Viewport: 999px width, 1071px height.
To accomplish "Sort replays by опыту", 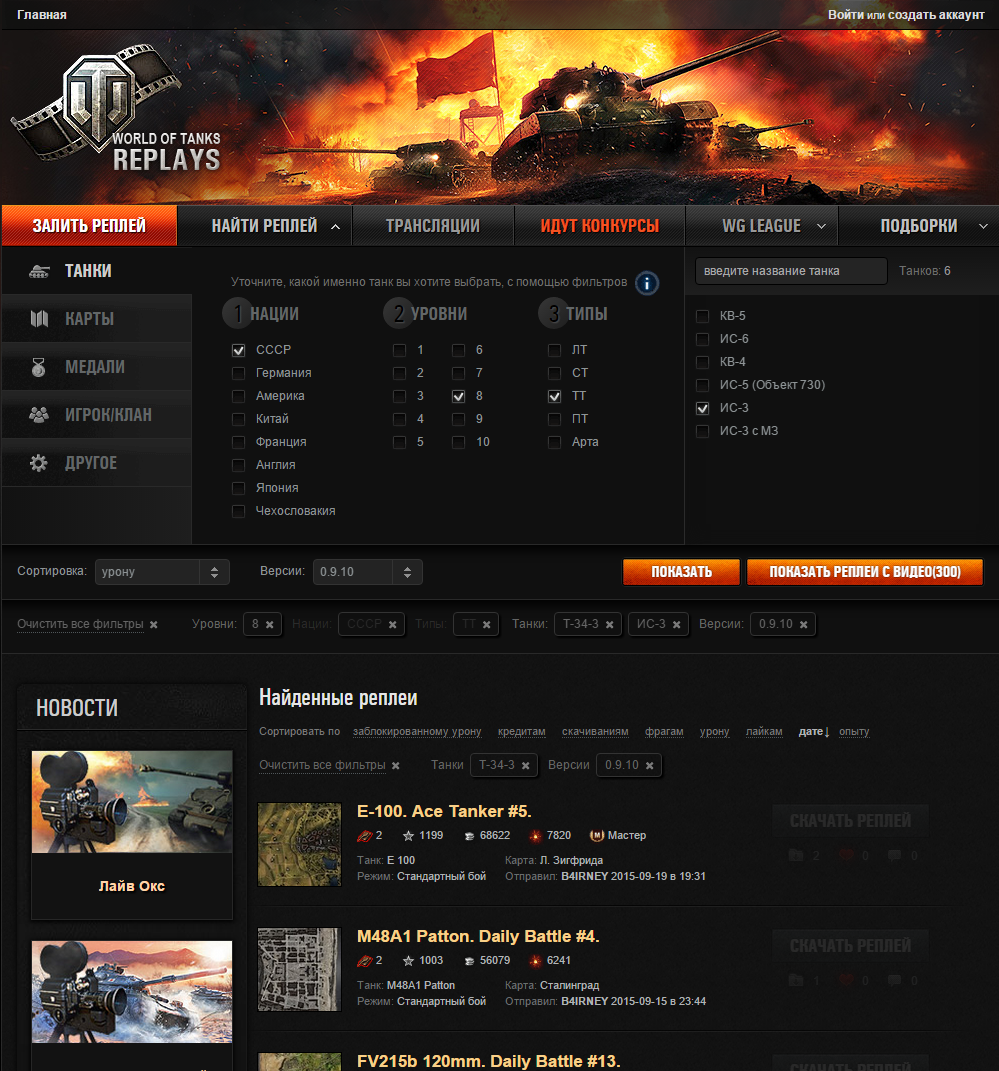I will [x=854, y=732].
